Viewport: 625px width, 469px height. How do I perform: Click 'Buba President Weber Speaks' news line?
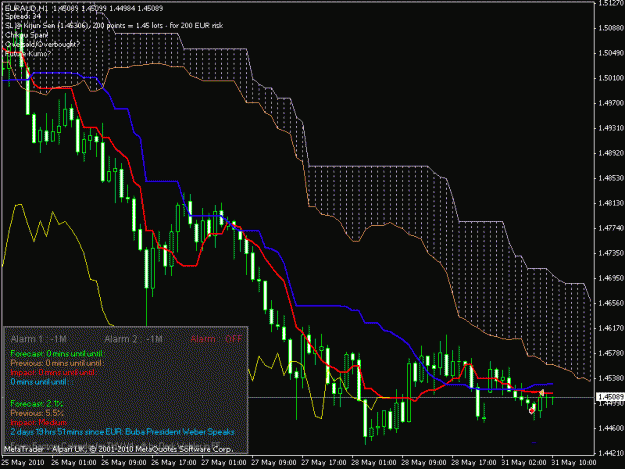click(x=122, y=432)
